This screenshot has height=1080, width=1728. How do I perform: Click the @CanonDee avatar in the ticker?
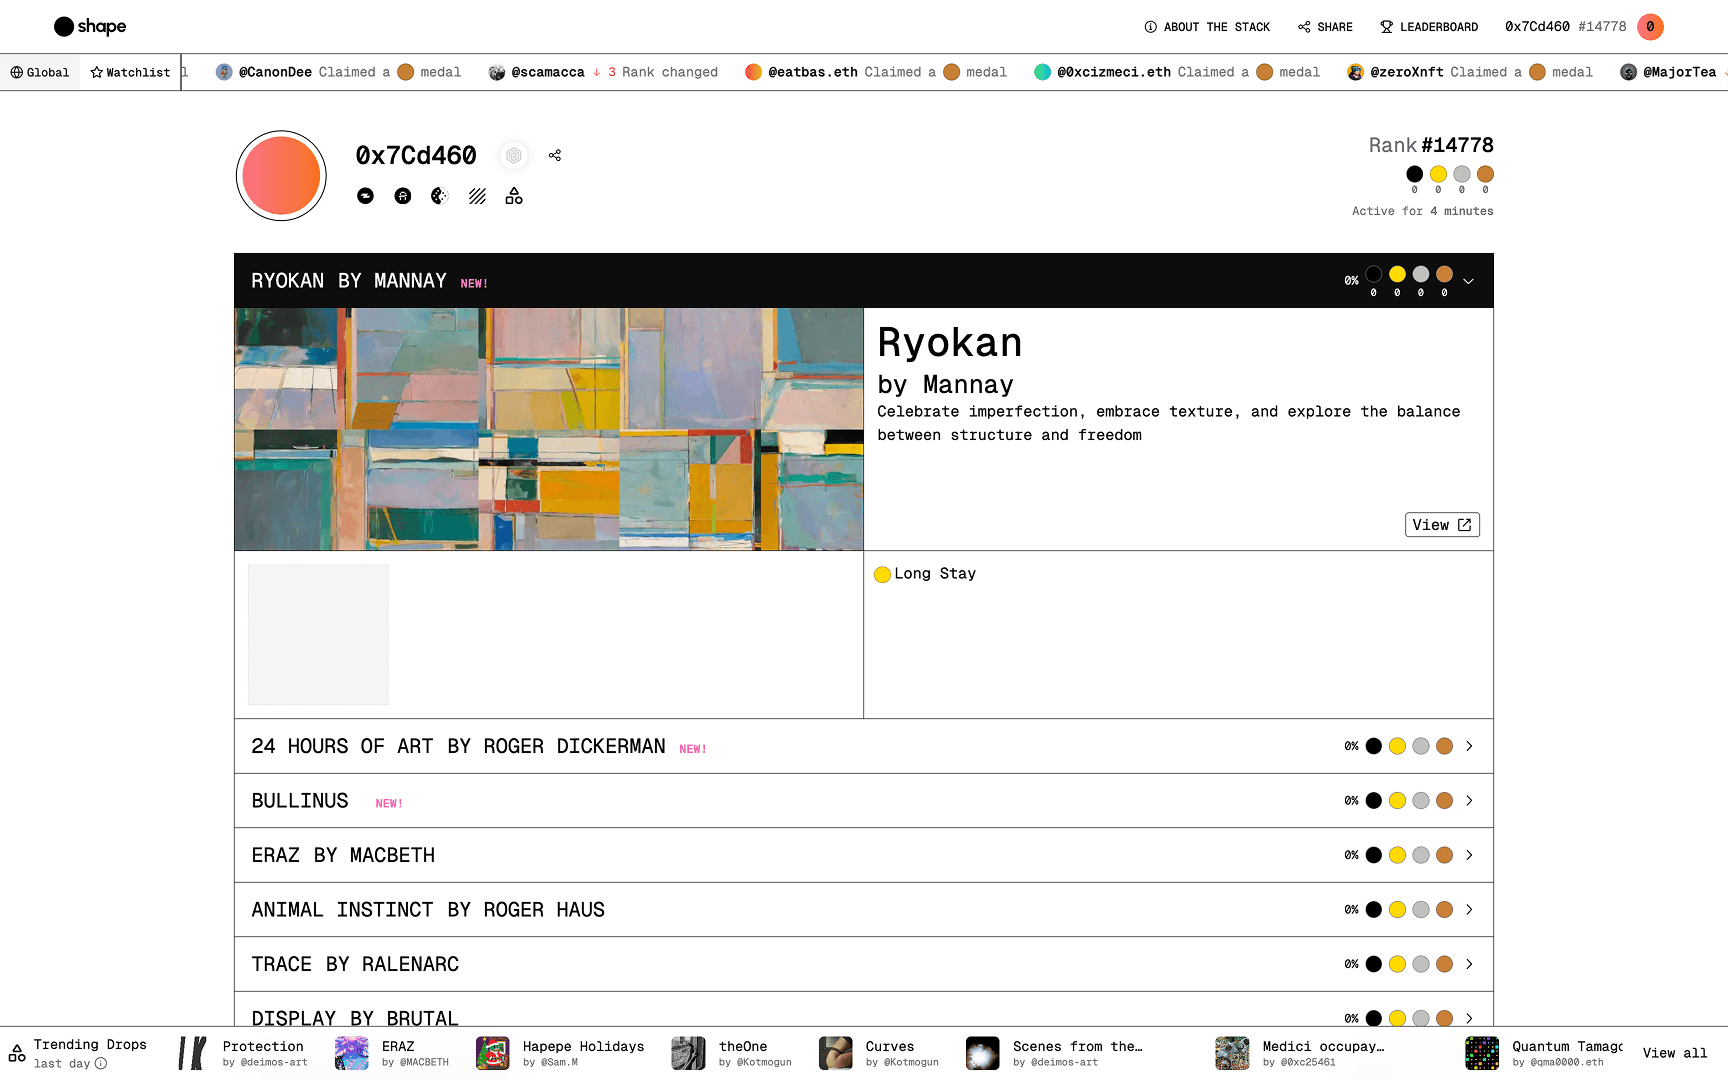point(224,72)
